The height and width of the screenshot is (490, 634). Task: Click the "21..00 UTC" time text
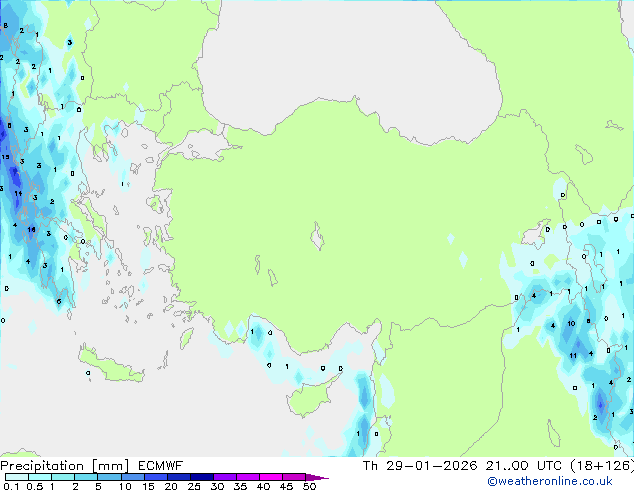[x=524, y=466]
